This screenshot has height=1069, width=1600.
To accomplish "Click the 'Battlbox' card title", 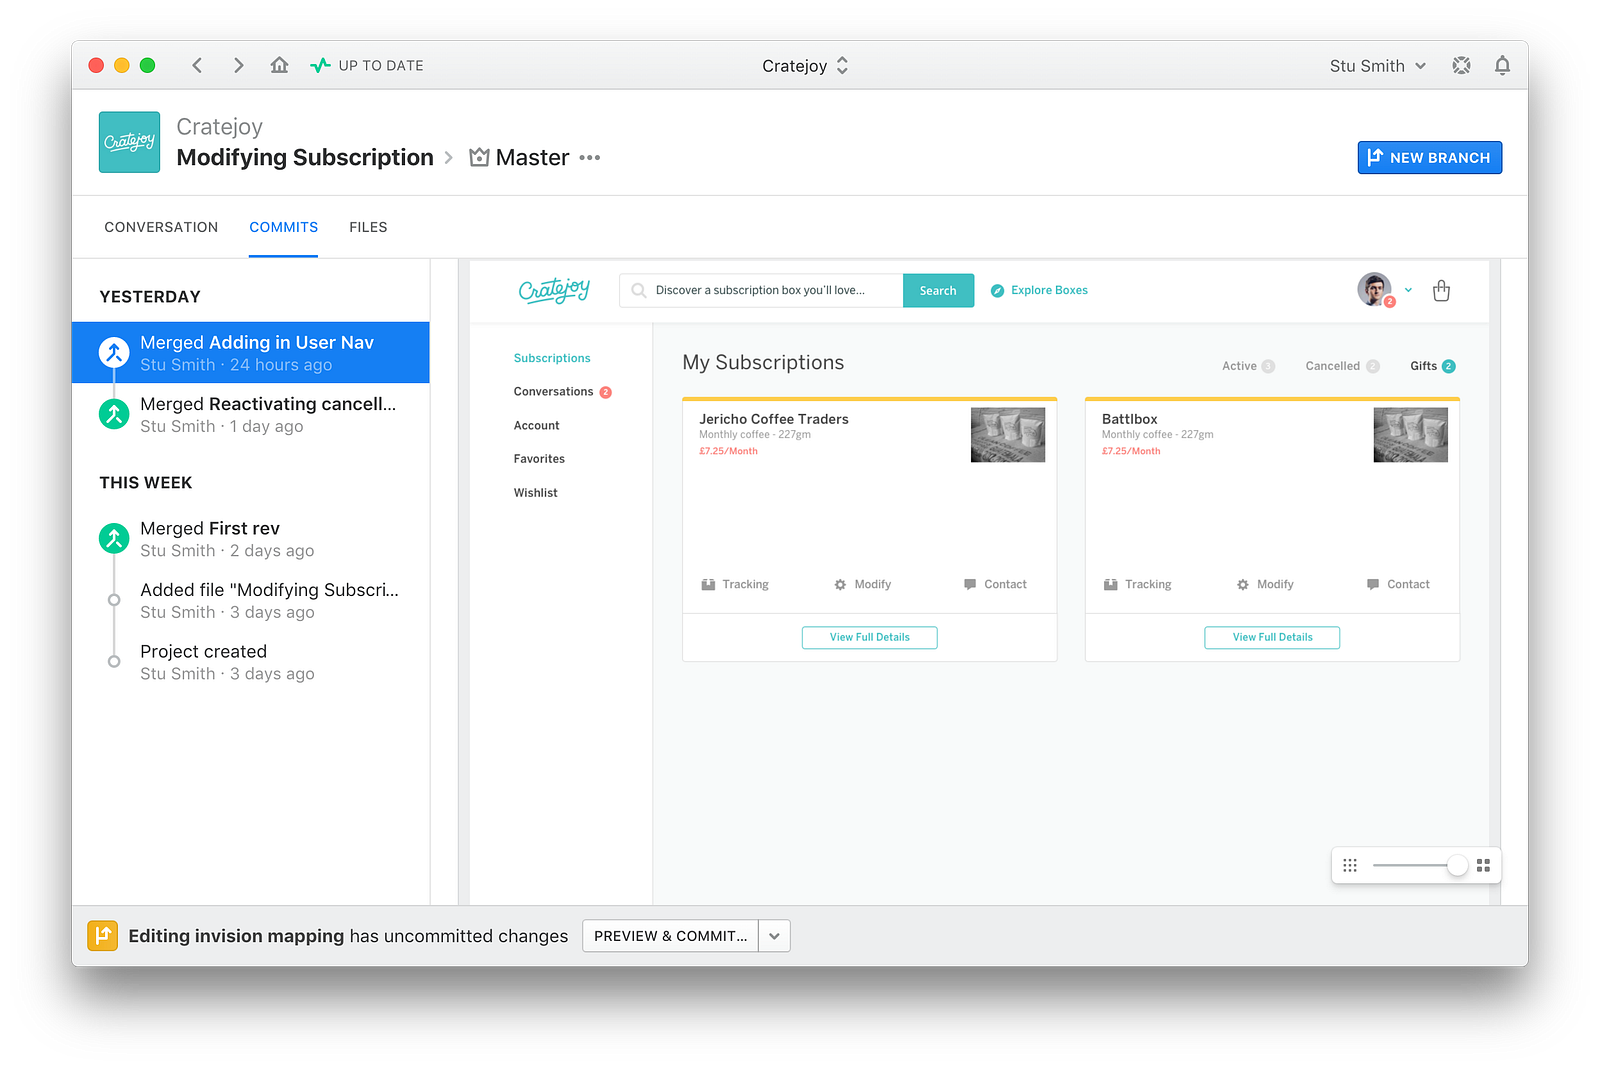I will [1130, 419].
